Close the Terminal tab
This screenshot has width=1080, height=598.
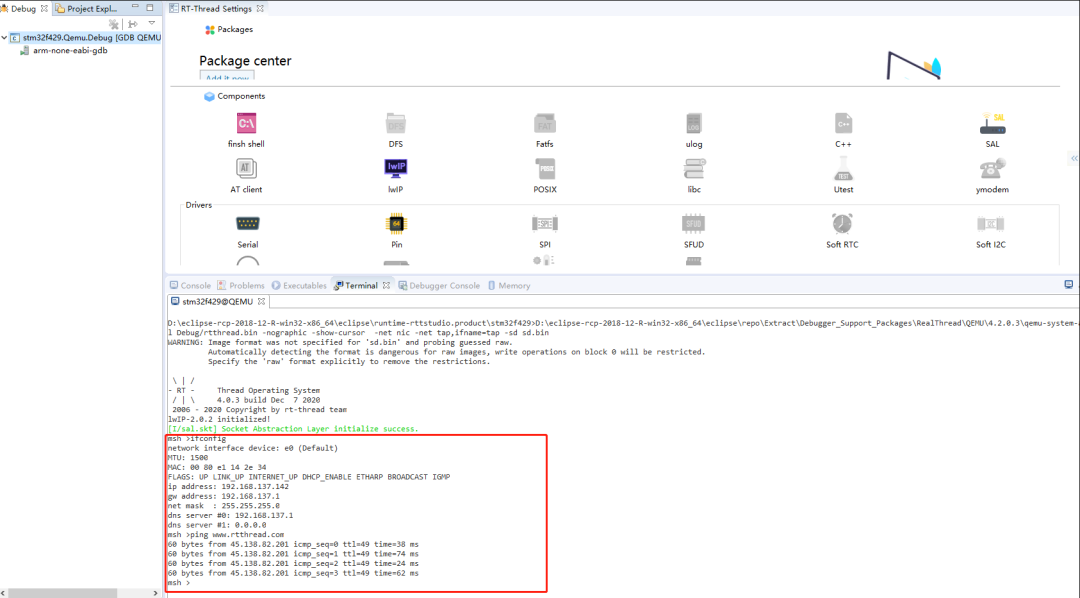click(x=386, y=285)
